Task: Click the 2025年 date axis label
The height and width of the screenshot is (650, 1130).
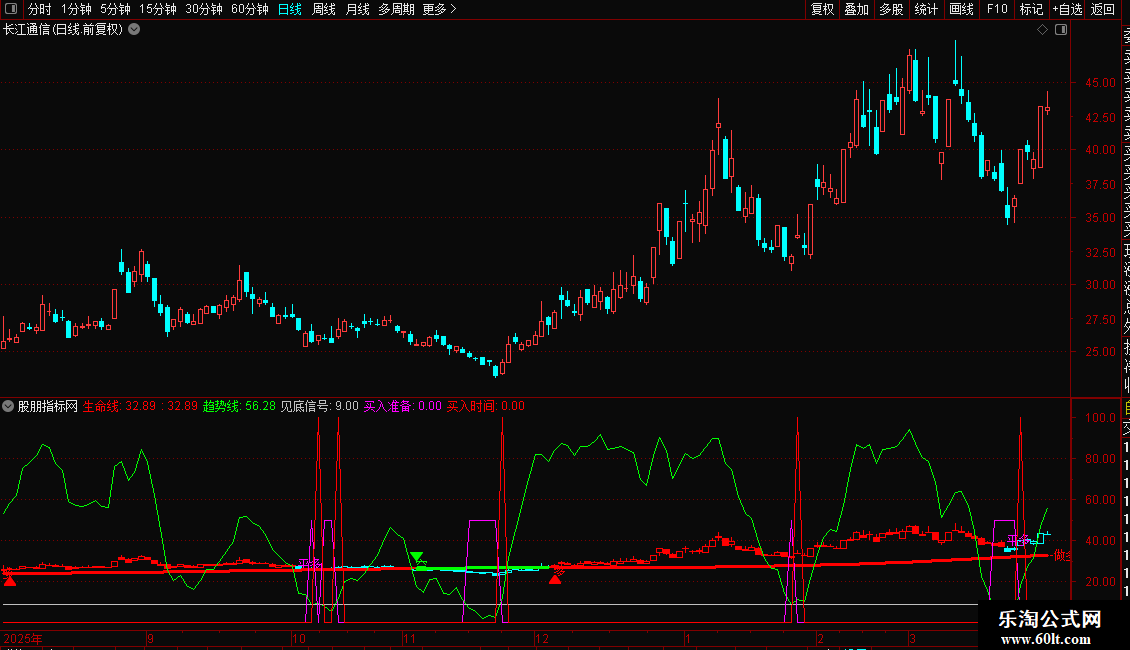Action: coord(23,638)
